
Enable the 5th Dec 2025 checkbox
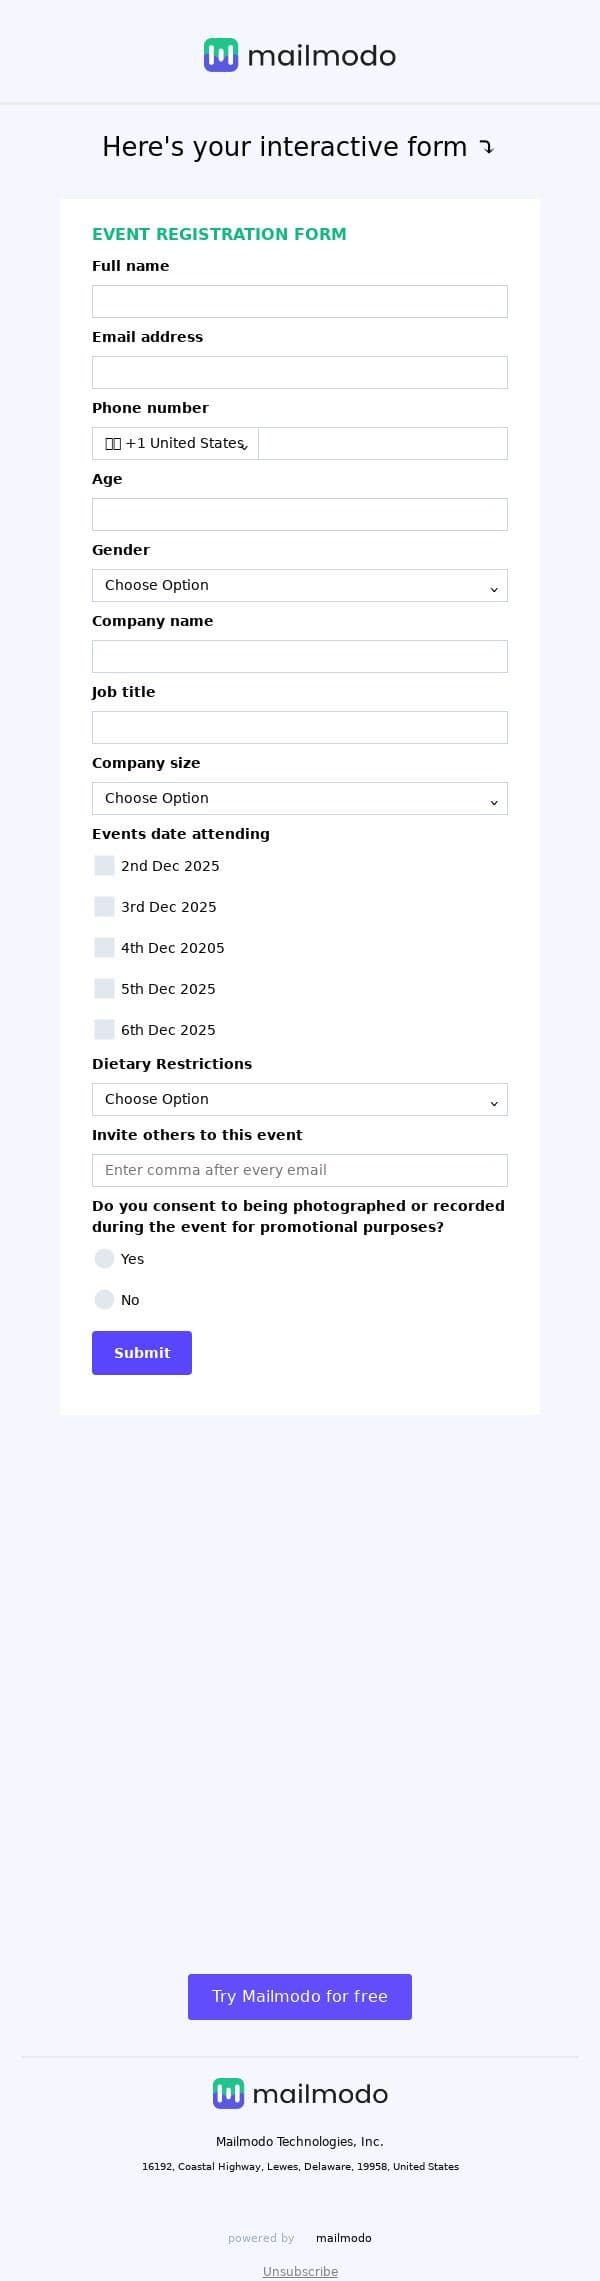pos(104,989)
